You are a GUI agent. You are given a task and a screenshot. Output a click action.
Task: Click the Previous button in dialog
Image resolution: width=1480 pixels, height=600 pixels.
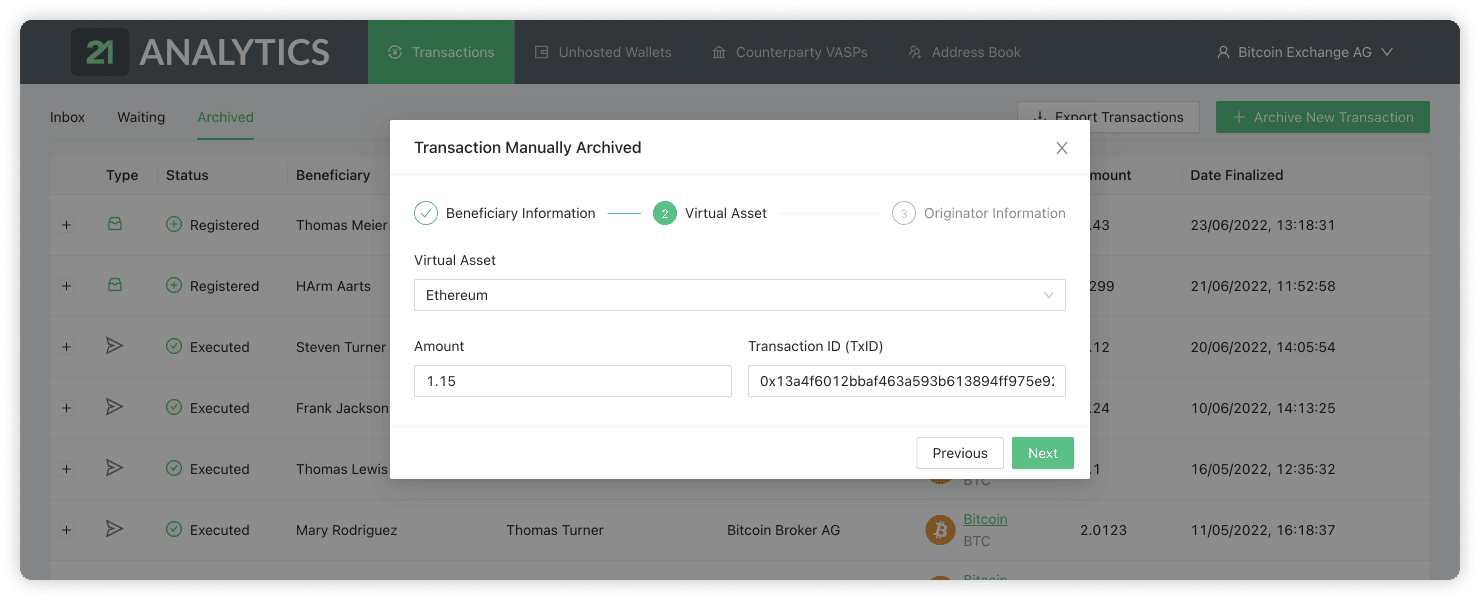tap(959, 453)
